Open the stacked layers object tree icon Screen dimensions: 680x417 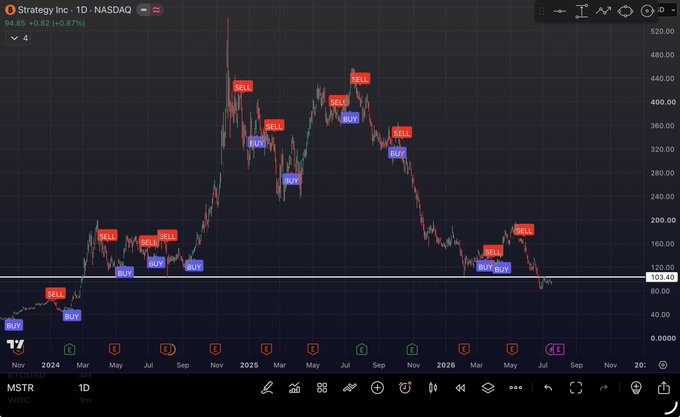tap(488, 388)
